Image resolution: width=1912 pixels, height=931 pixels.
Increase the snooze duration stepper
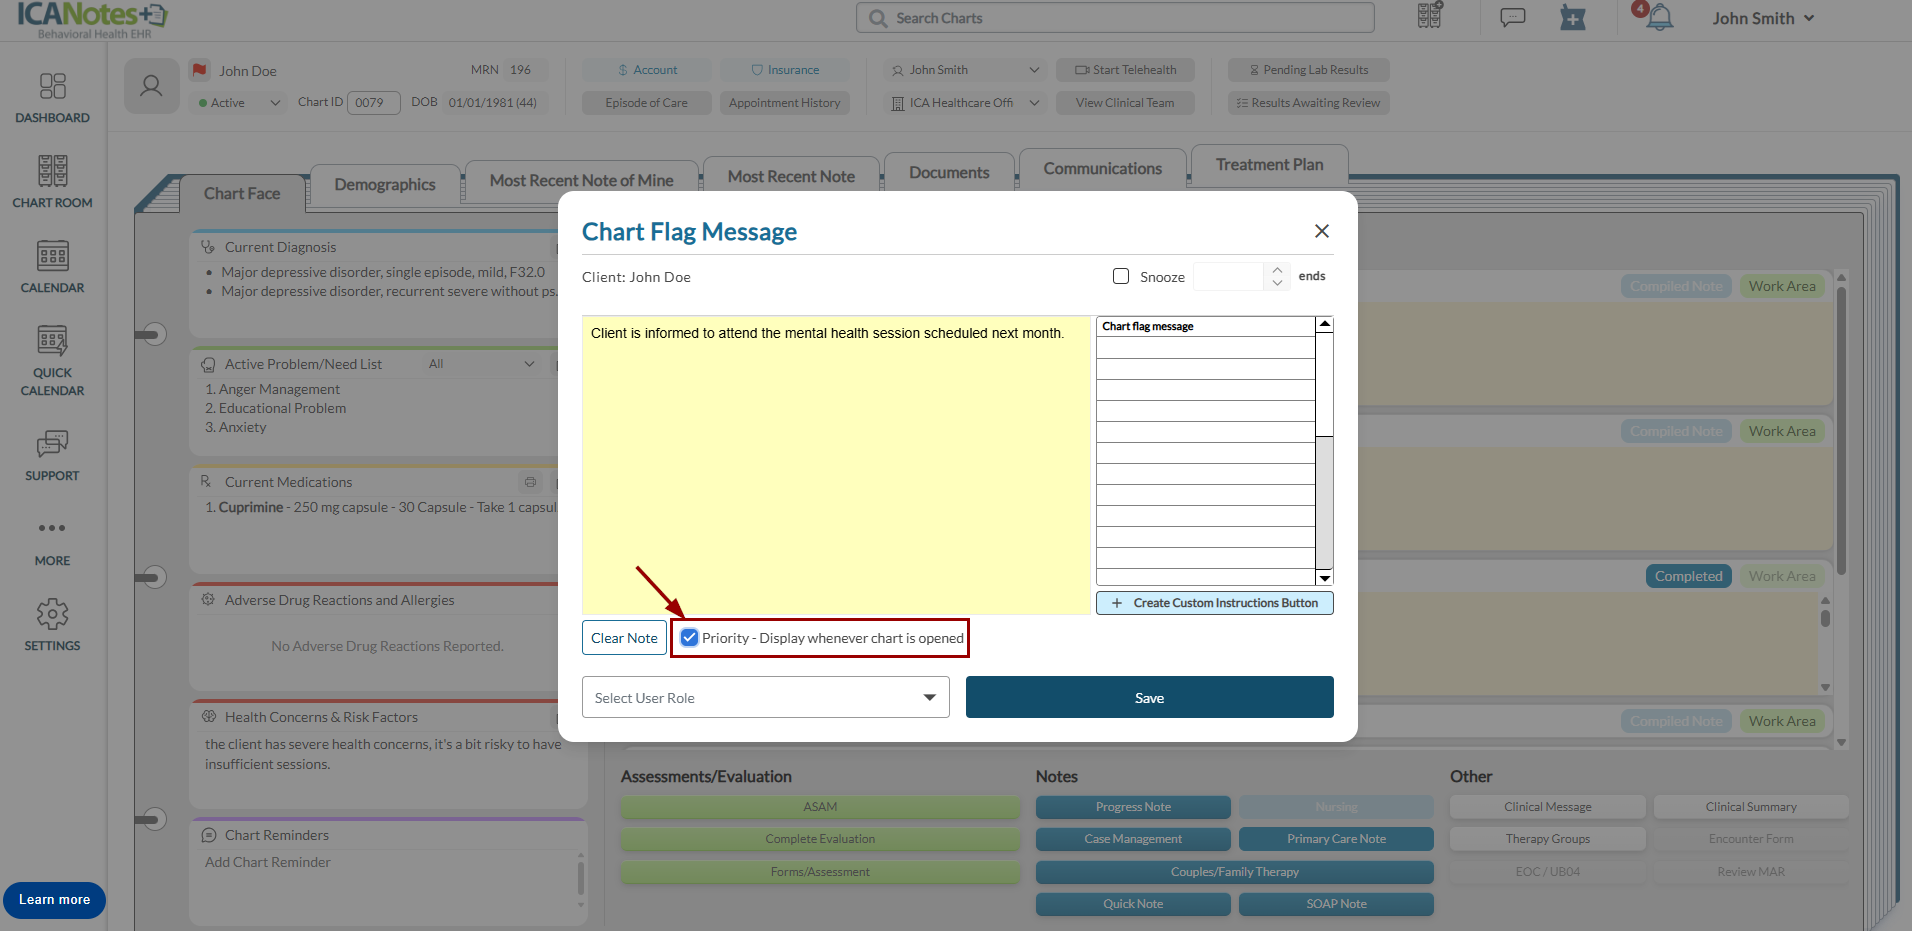pos(1277,270)
